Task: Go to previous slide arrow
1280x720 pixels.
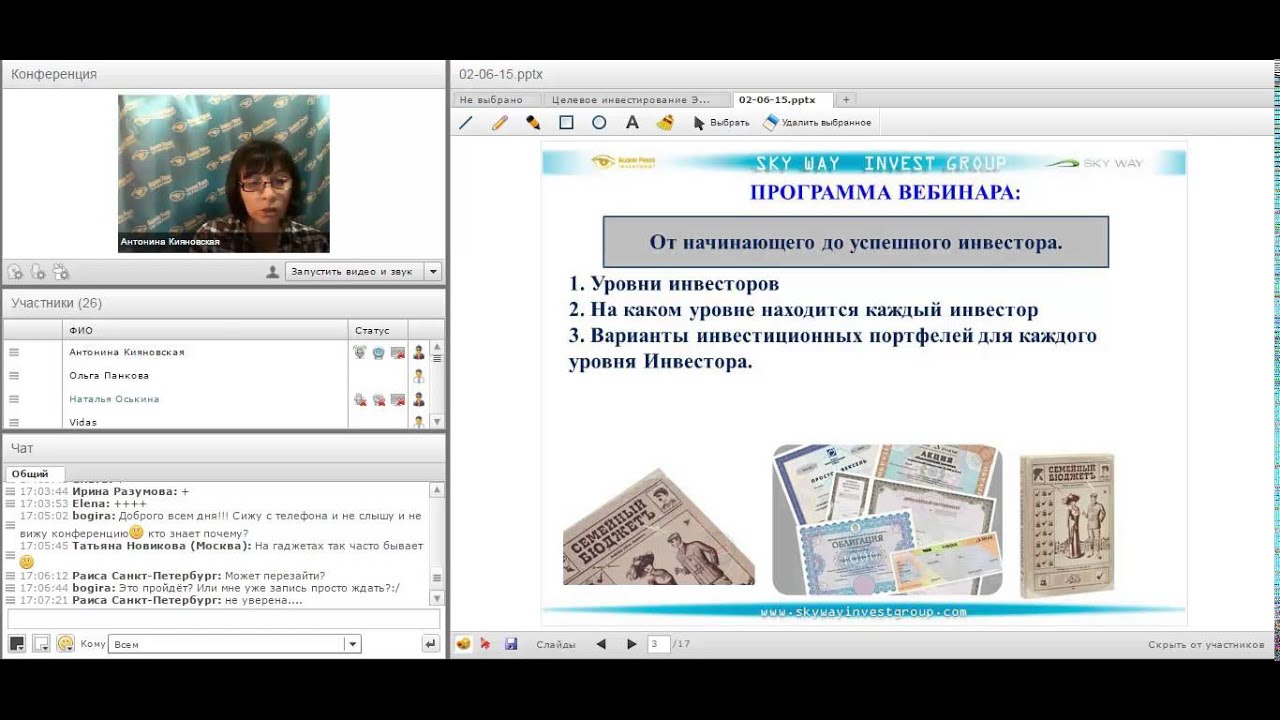Action: coord(601,644)
